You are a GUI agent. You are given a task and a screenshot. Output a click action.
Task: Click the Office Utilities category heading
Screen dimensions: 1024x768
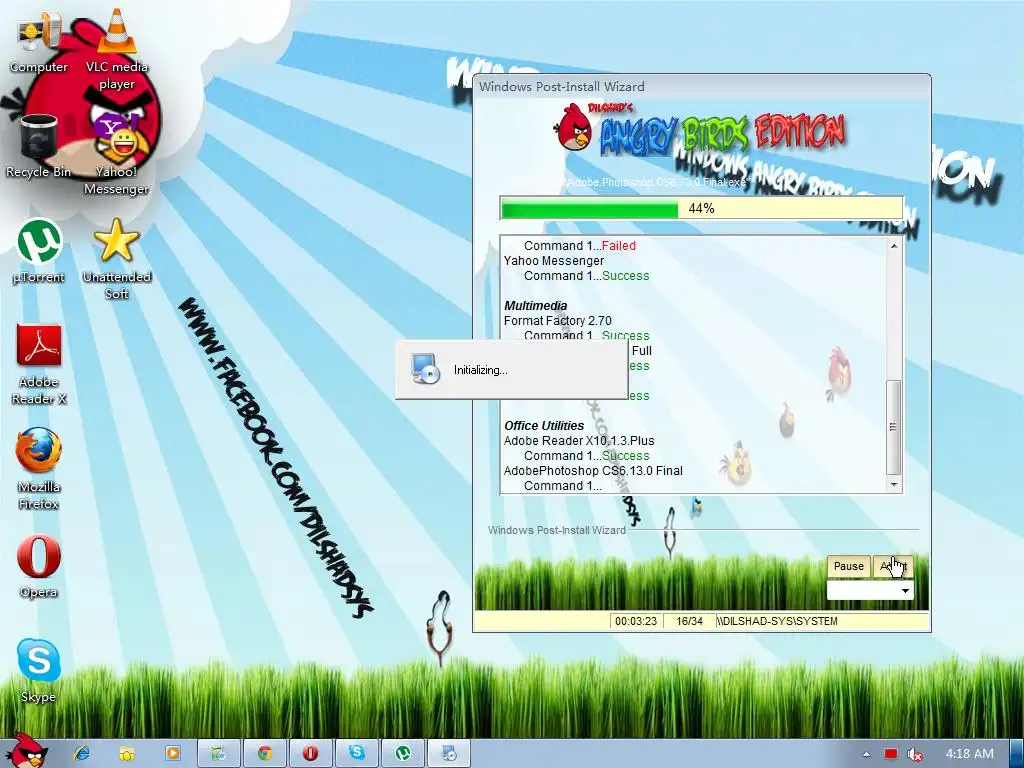point(544,426)
